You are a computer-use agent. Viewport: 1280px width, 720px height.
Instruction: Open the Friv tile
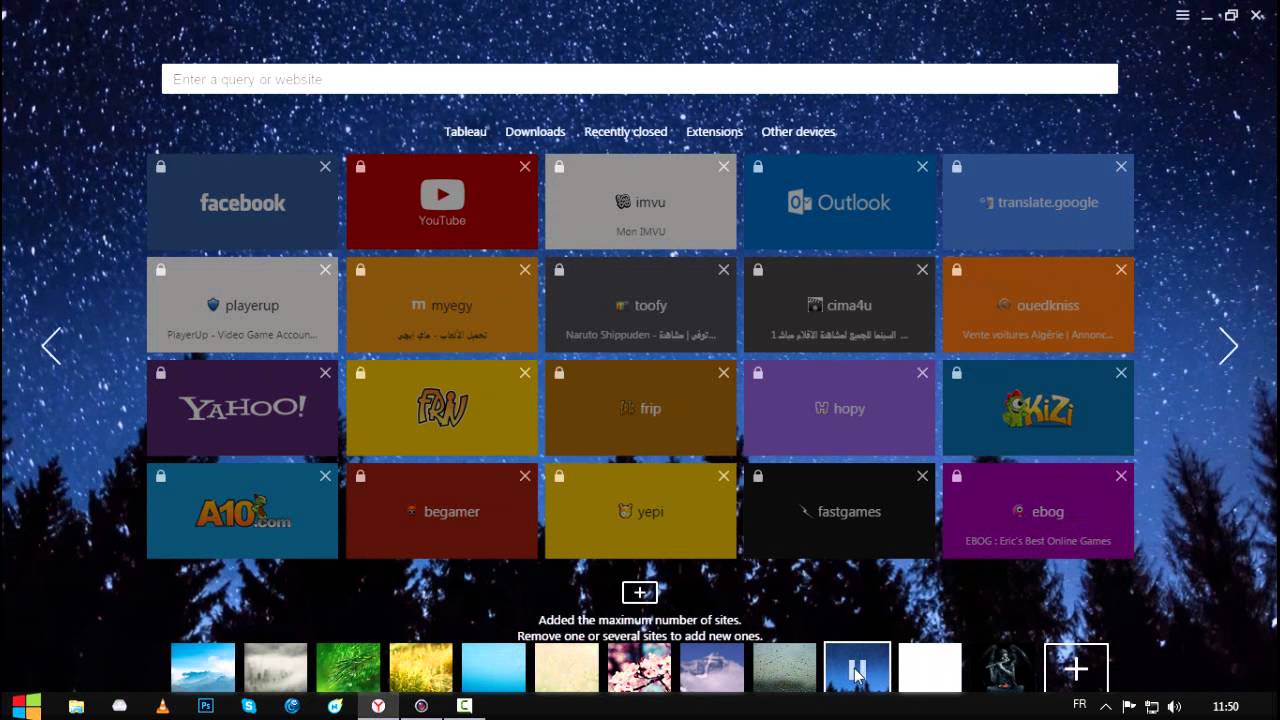click(x=442, y=408)
